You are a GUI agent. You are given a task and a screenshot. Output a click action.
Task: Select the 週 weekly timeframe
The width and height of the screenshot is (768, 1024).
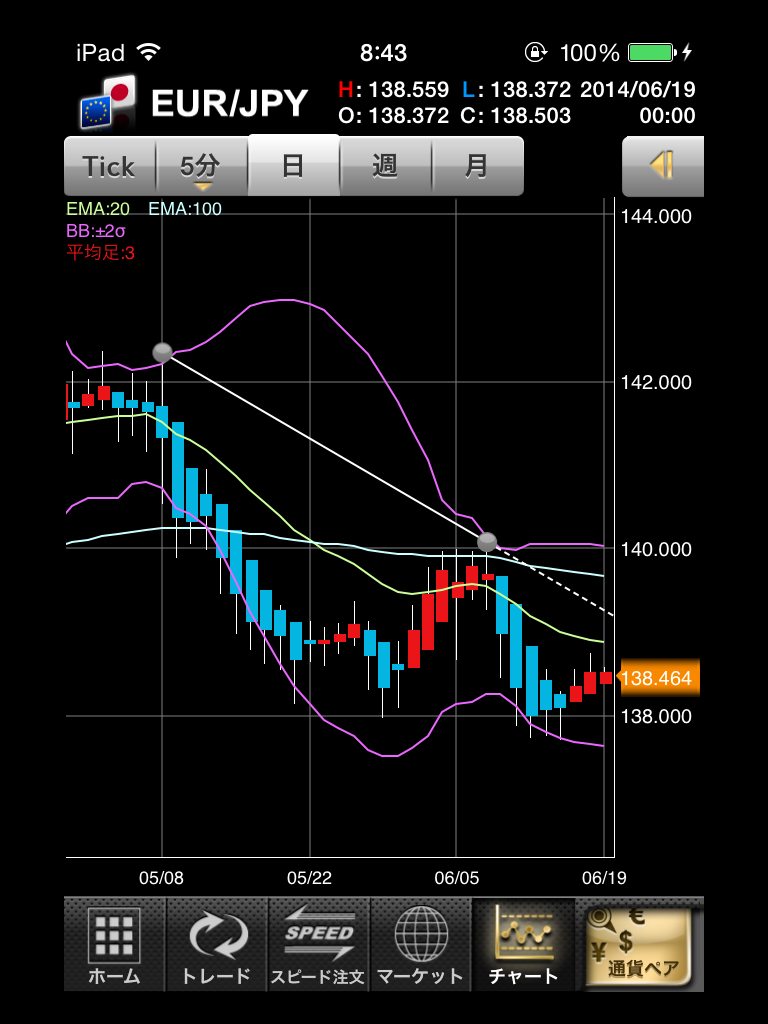386,167
